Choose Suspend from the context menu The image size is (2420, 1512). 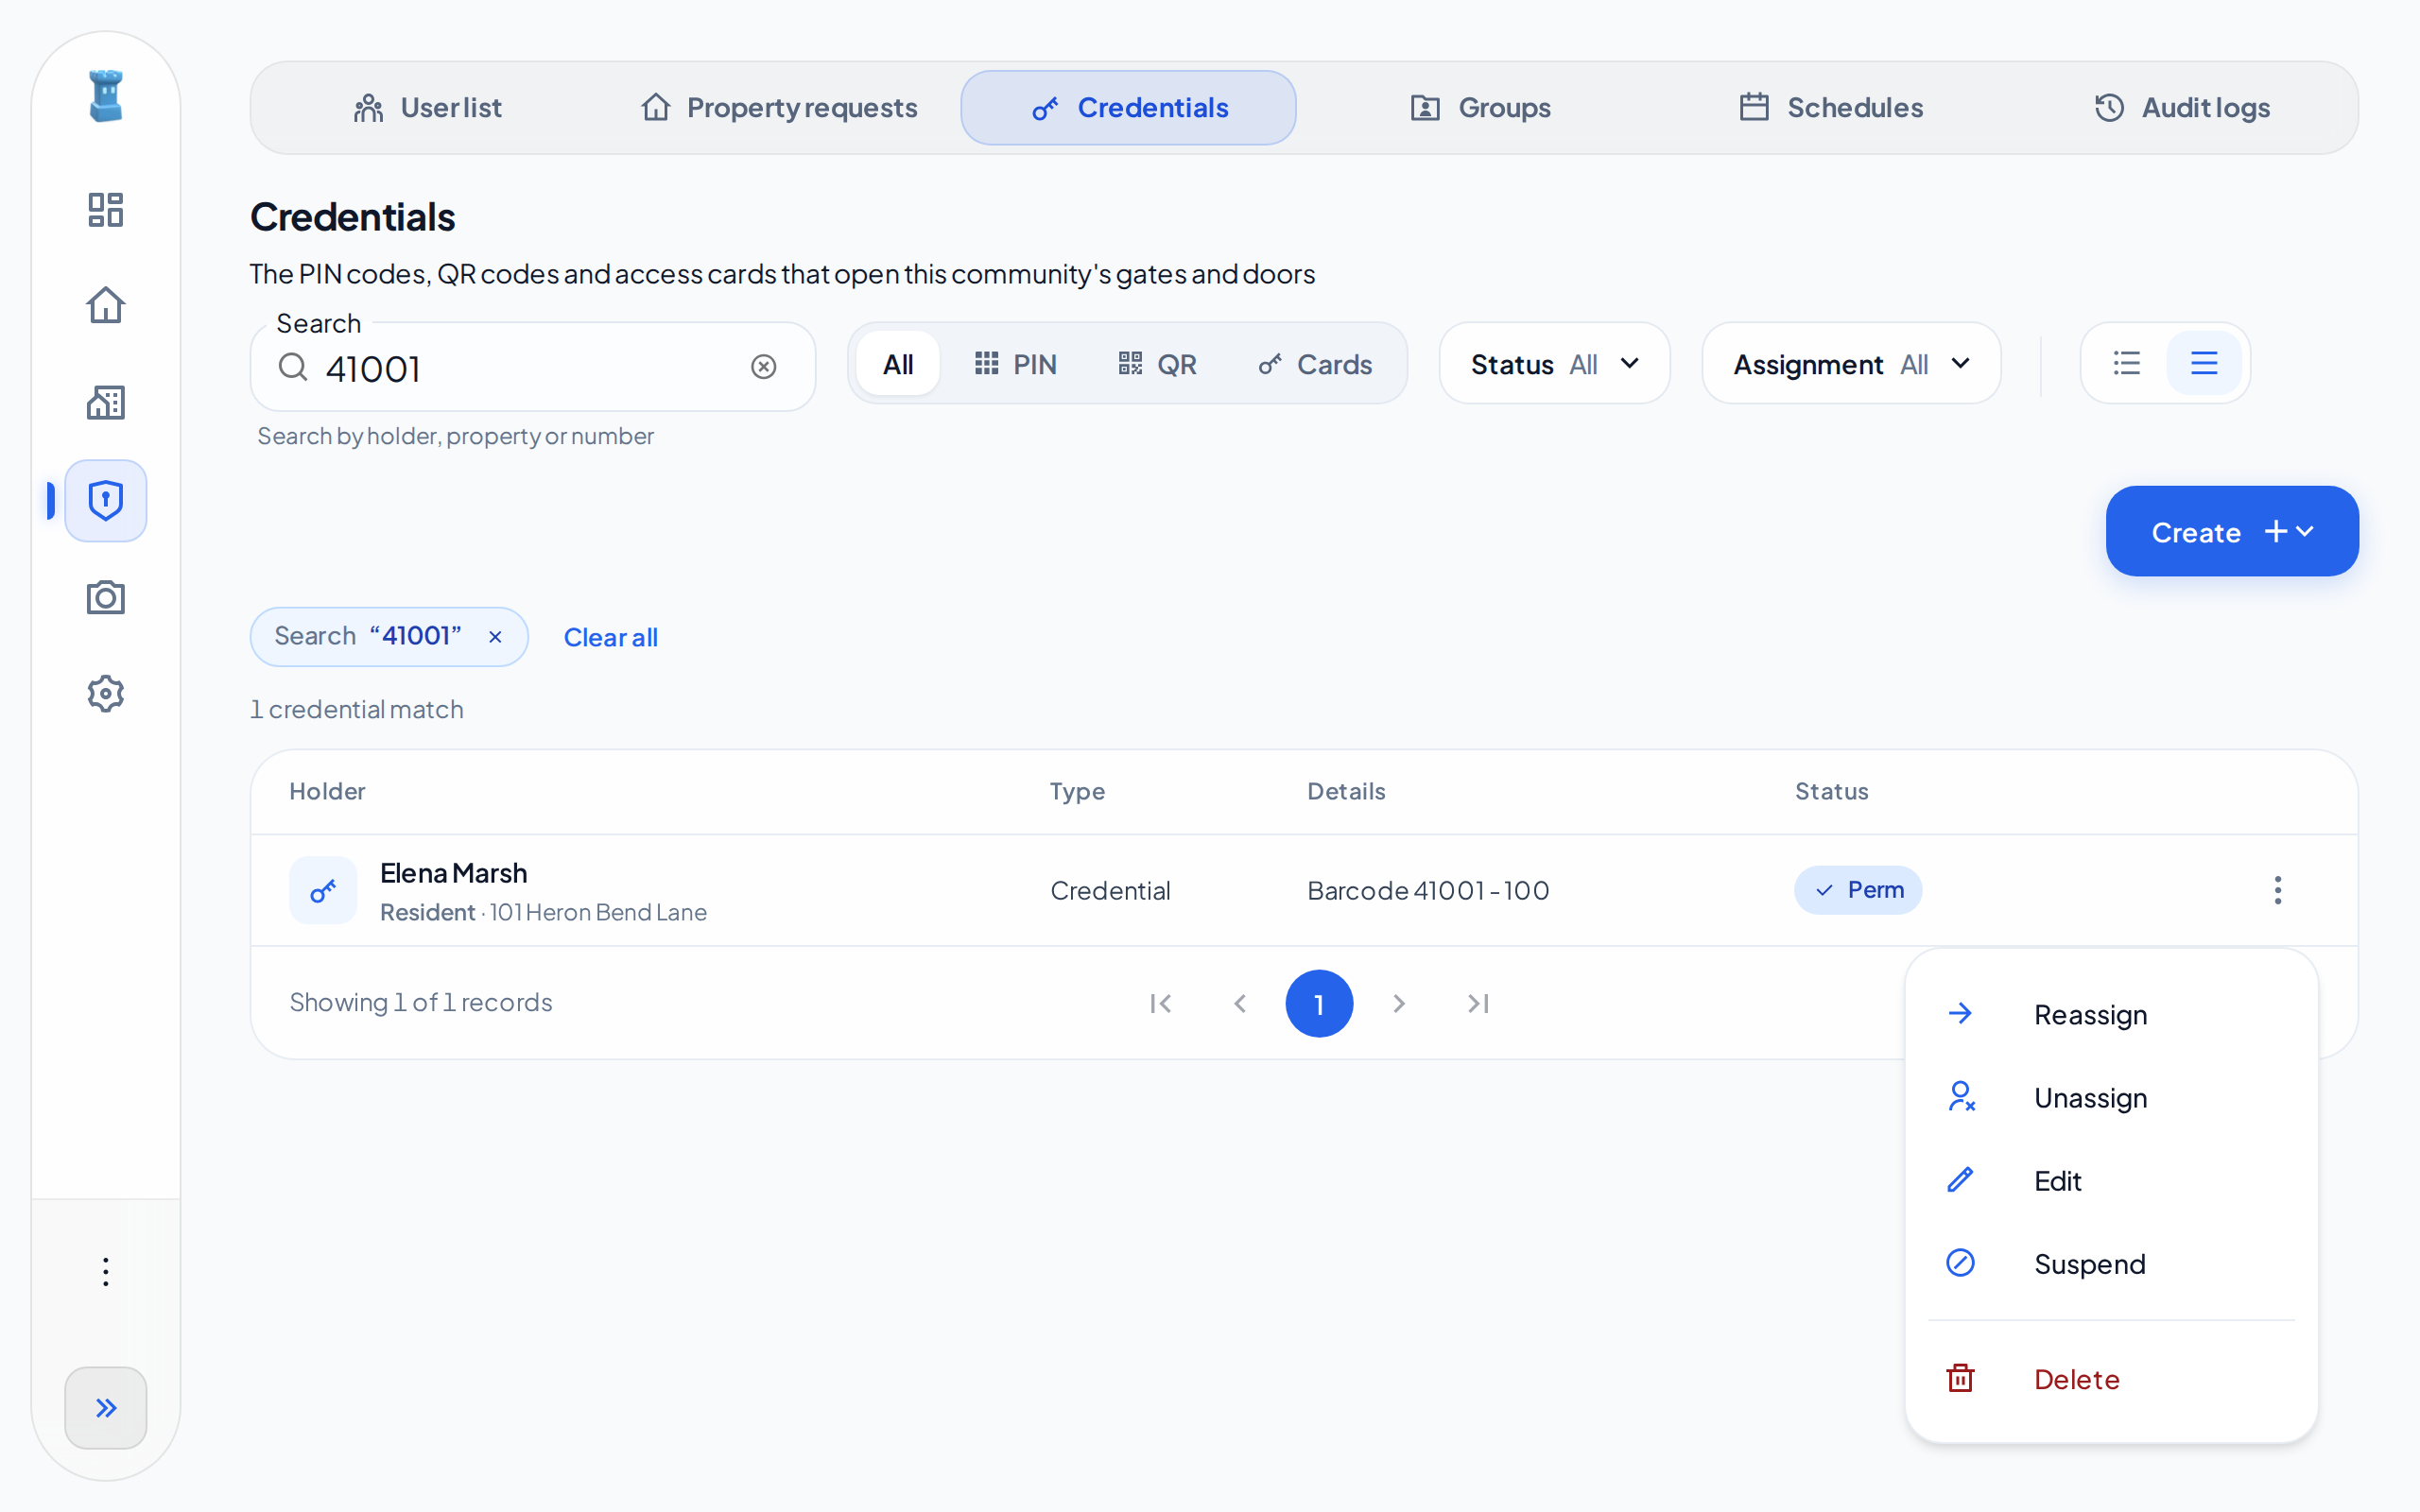[2110, 1263]
